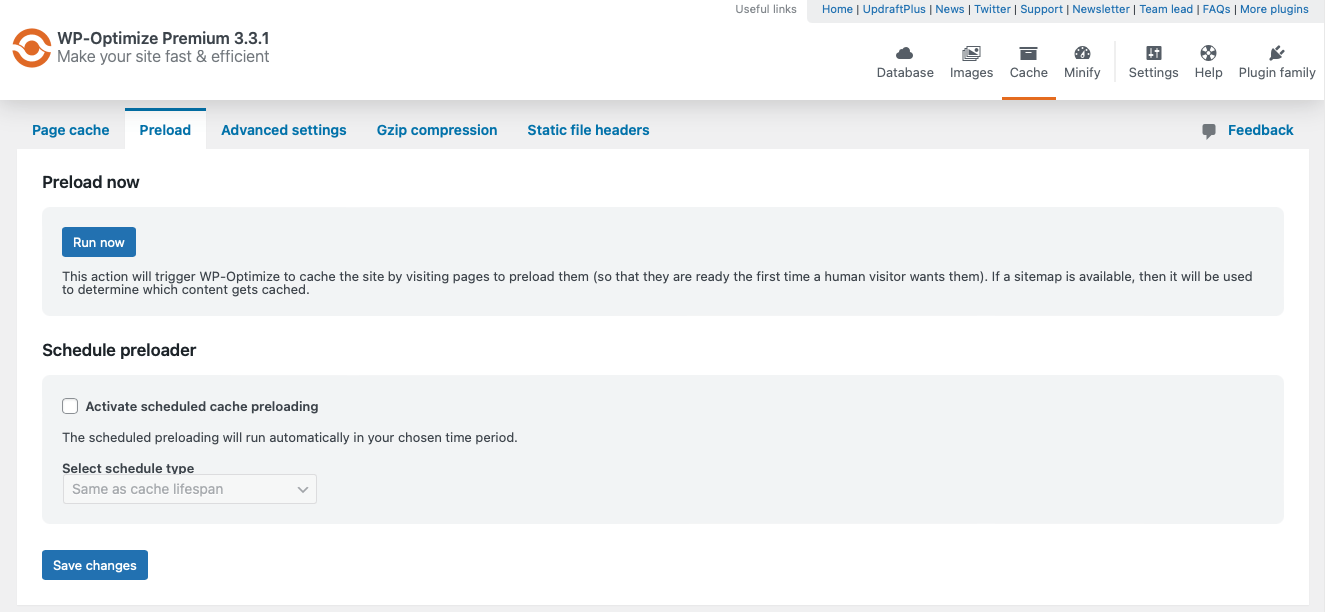Click the Feedback speech bubble icon
This screenshot has width=1325, height=612.
coord(1209,131)
